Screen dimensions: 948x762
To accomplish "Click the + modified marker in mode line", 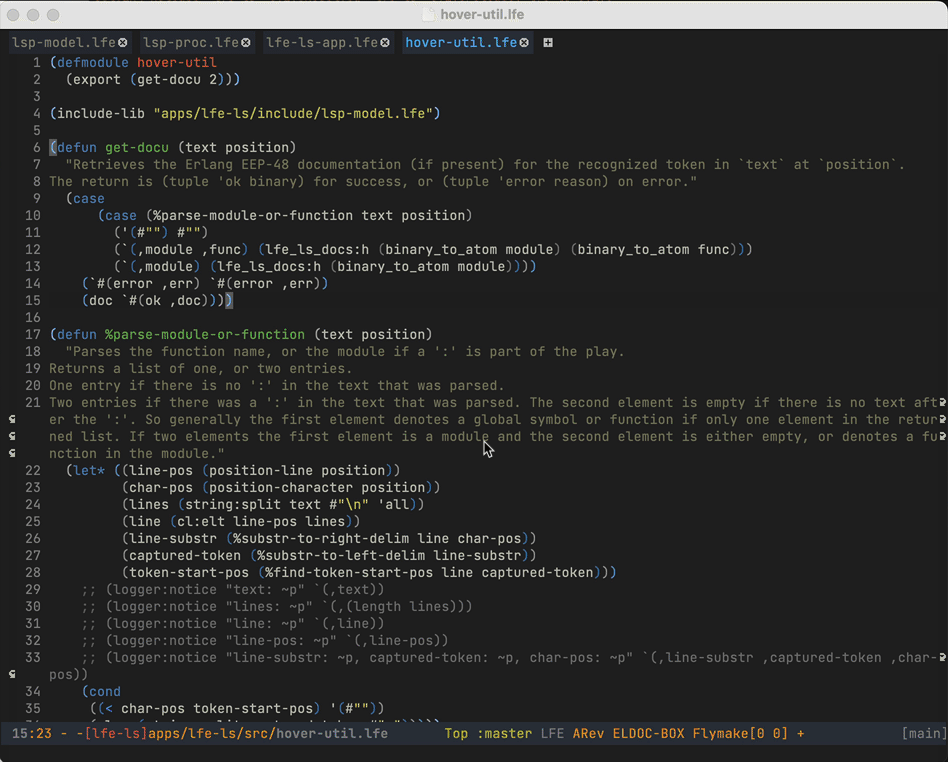I will (x=800, y=734).
